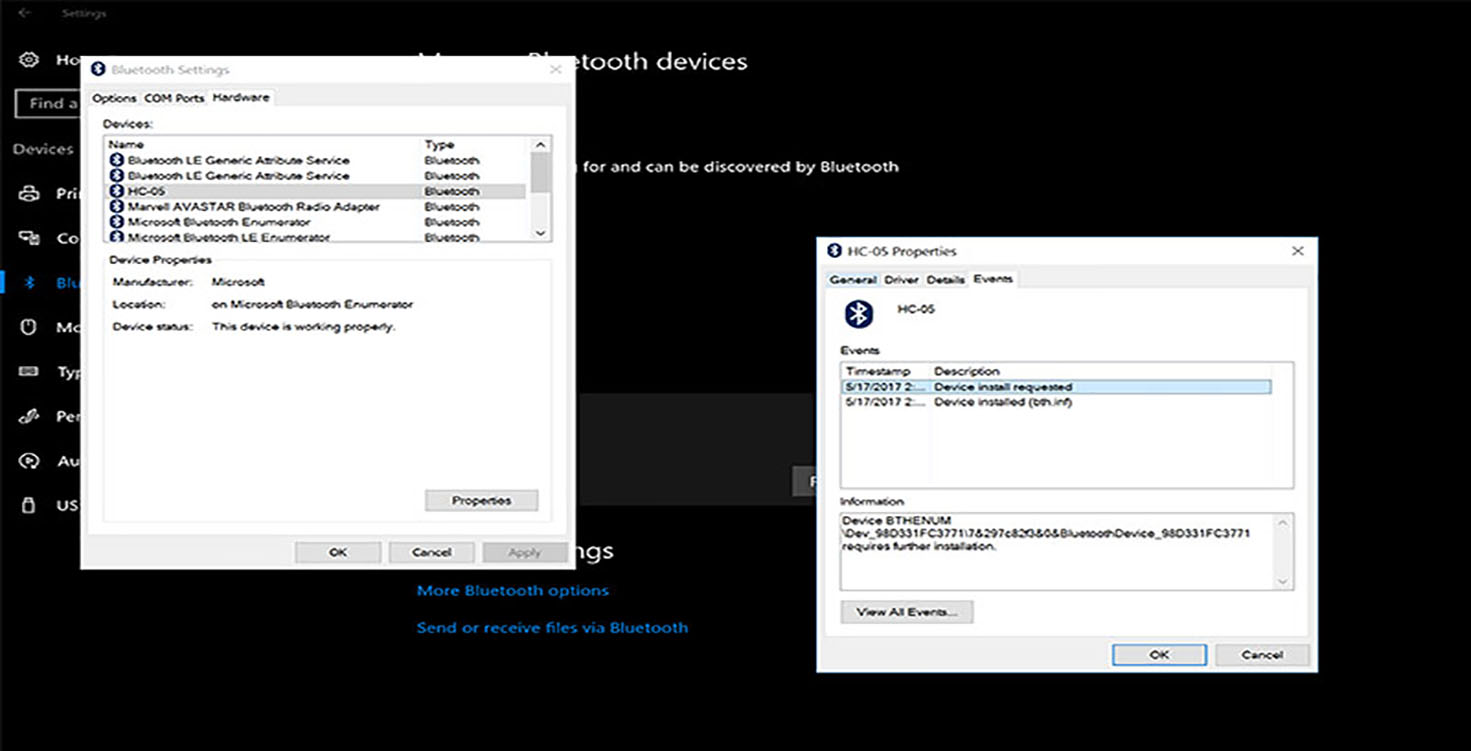
Task: Open the Details tab in HC-05 Properties
Action: (945, 280)
